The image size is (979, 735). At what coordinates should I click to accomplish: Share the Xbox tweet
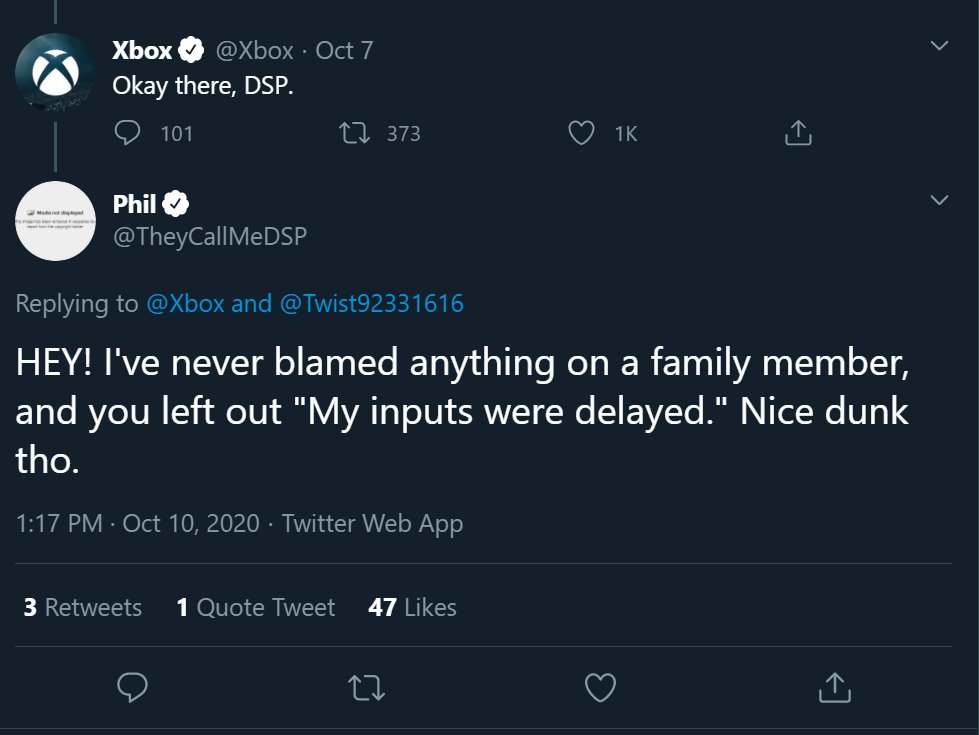point(797,133)
